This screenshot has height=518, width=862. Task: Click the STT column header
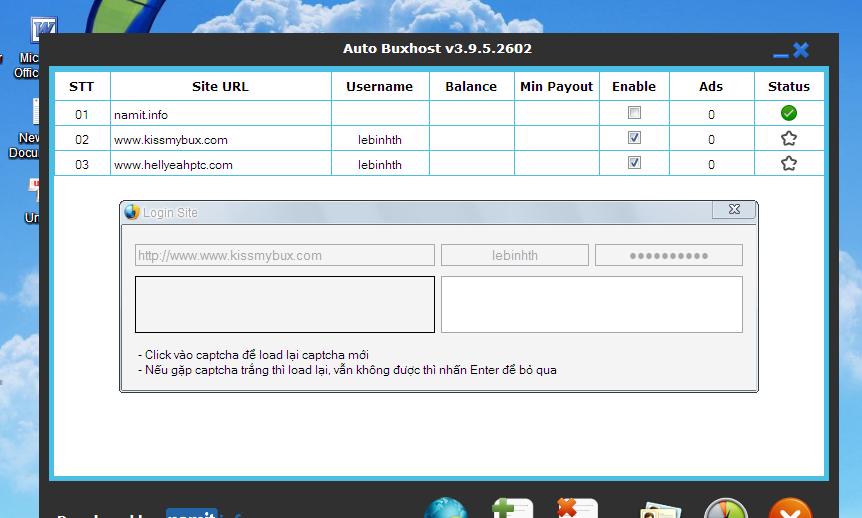[x=82, y=86]
